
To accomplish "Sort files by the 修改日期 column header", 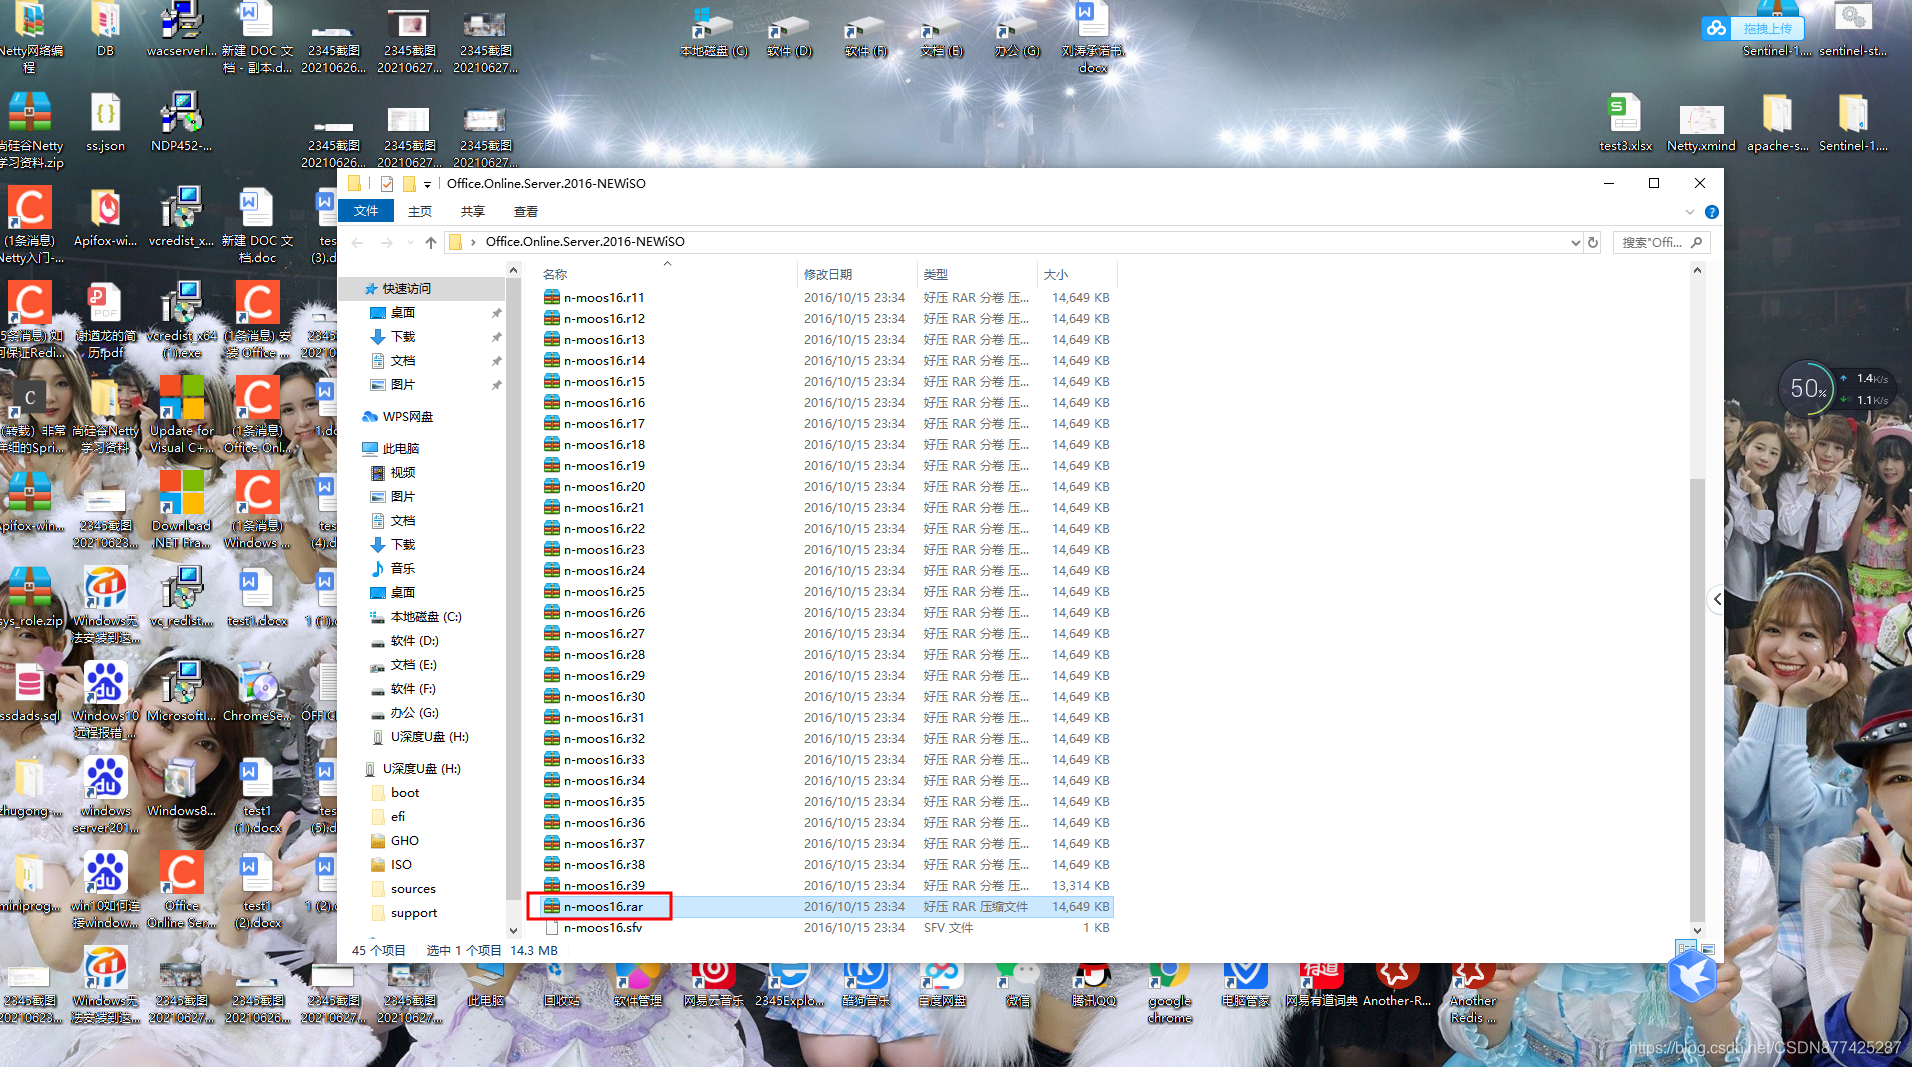I will coord(857,274).
